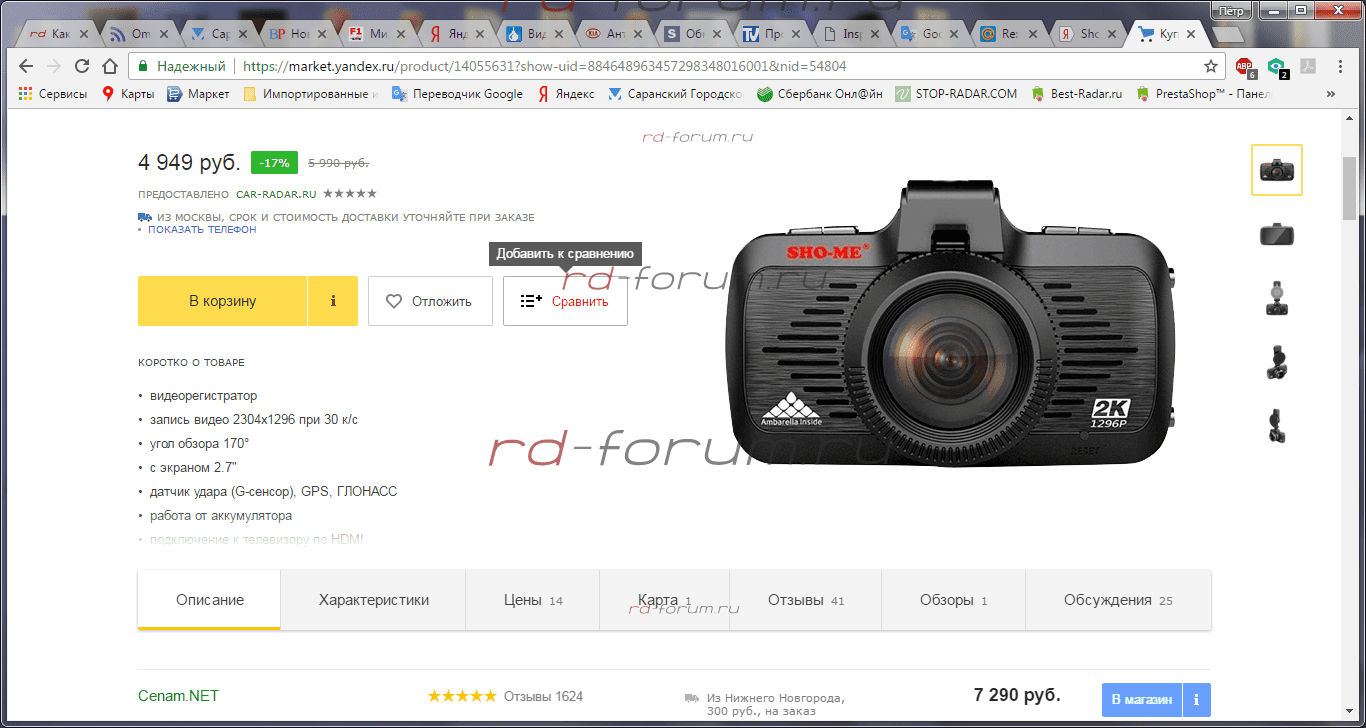Viewport: 1366px width, 728px height.
Task: Open the green eye extension with badge 2
Action: 1277,67
